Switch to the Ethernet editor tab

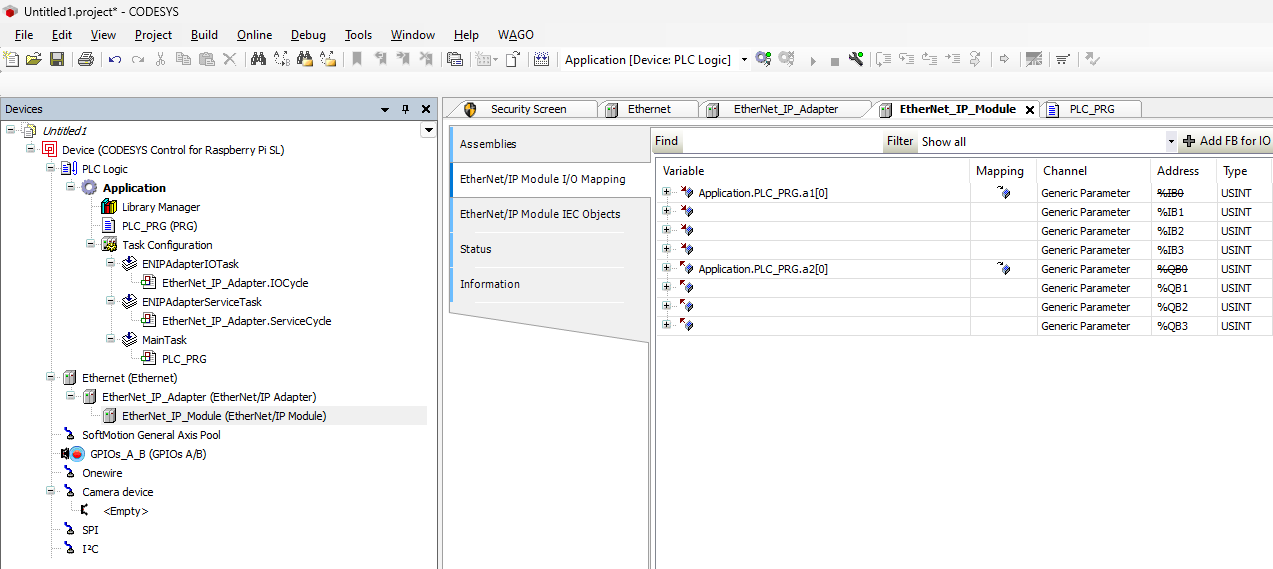pos(648,109)
